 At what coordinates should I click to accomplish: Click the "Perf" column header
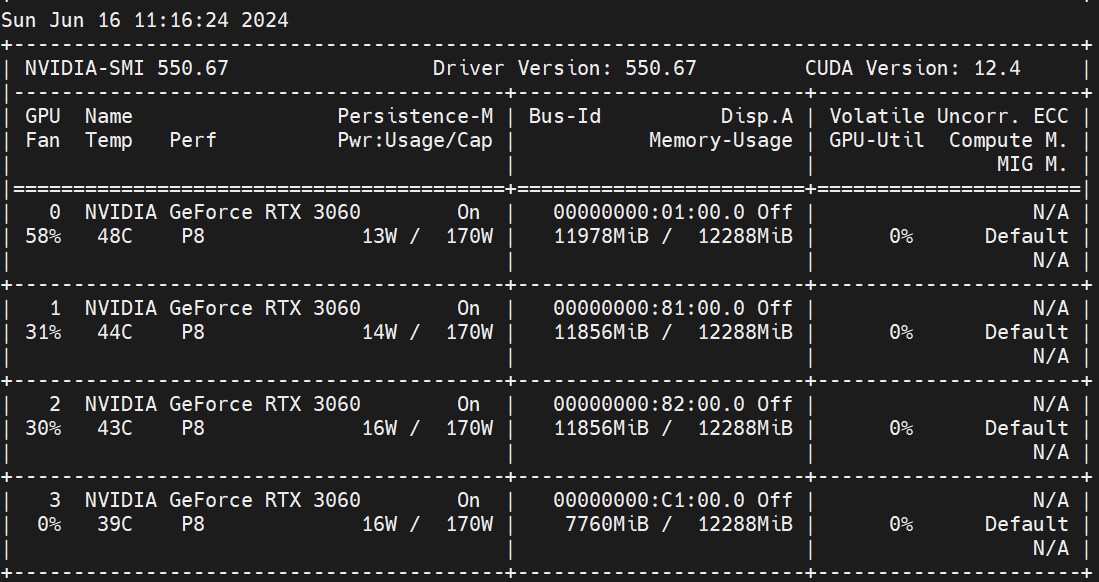tap(193, 140)
